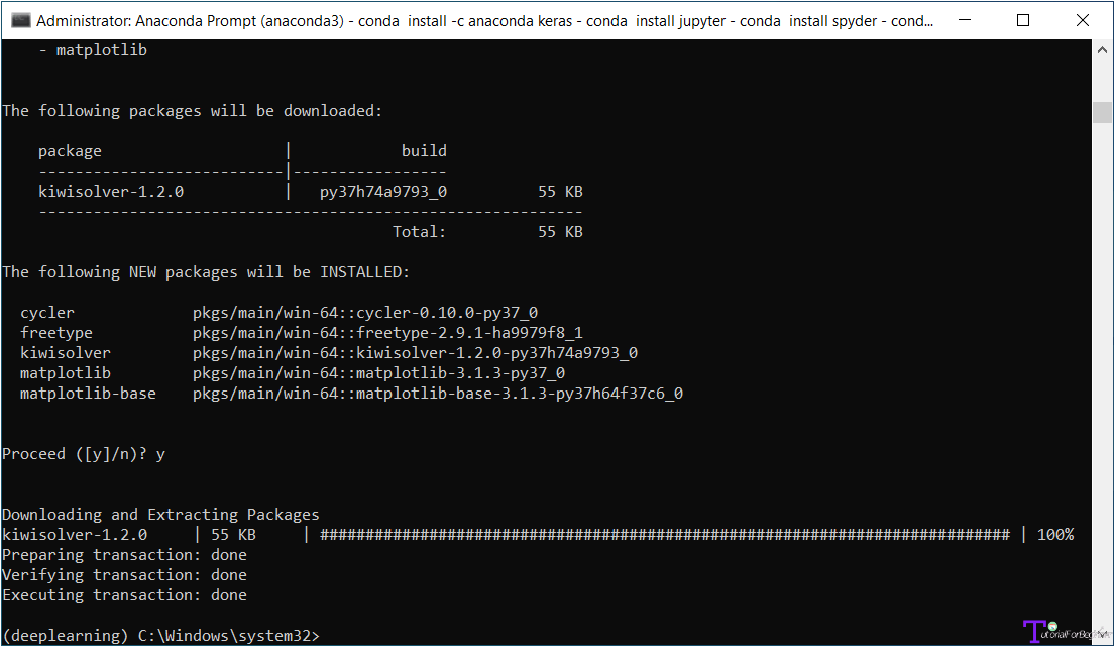Click 'Downloading and Extracting Packages' line
This screenshot has width=1114, height=646.
coord(161,515)
